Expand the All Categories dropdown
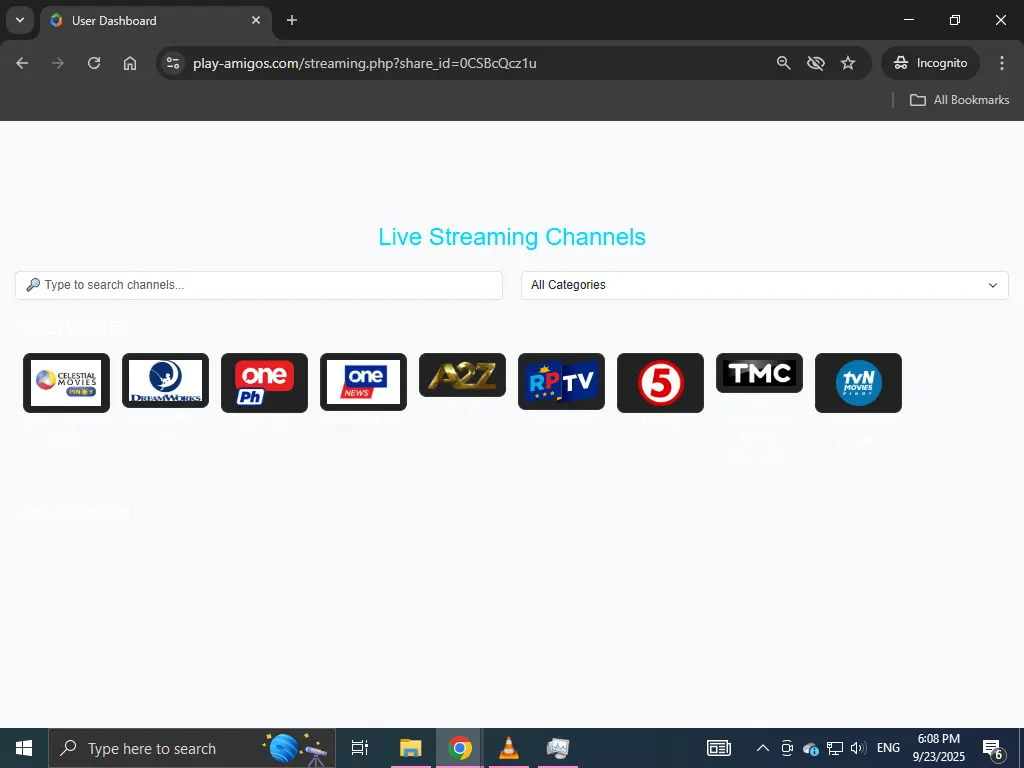This screenshot has height=768, width=1024. click(x=765, y=285)
